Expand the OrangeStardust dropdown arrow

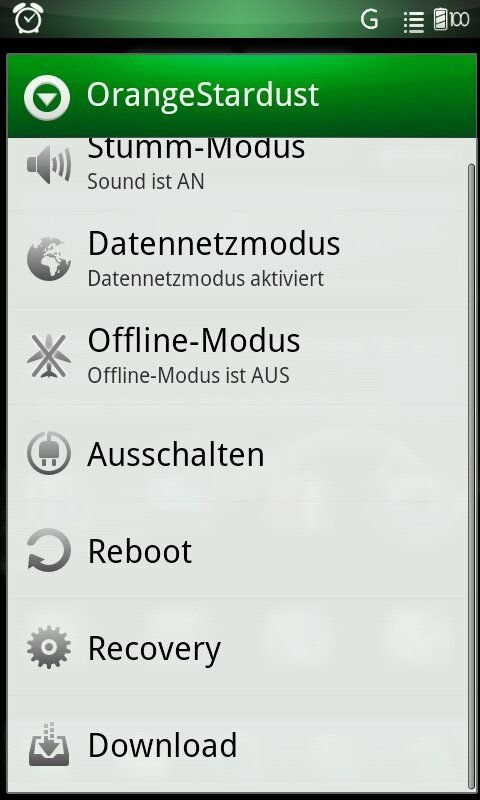pos(47,97)
